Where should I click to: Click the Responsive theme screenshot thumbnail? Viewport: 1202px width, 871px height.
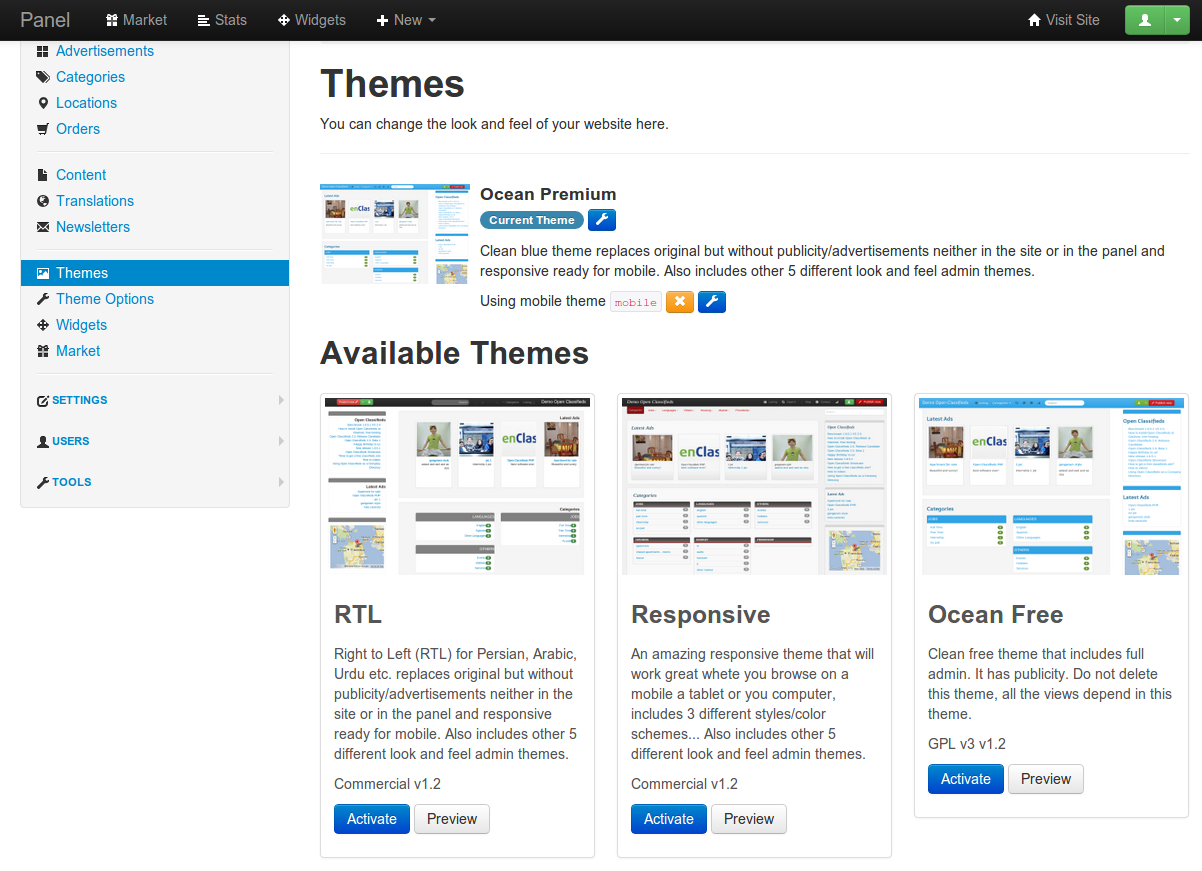[x=754, y=486]
